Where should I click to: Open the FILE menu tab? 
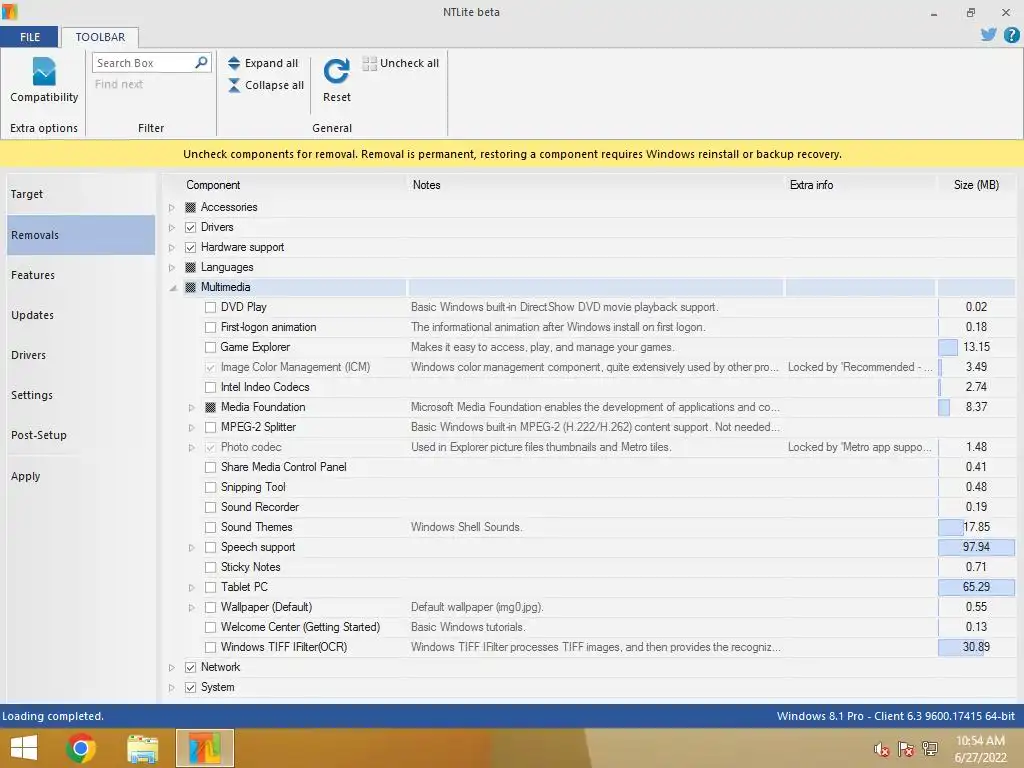(x=29, y=37)
